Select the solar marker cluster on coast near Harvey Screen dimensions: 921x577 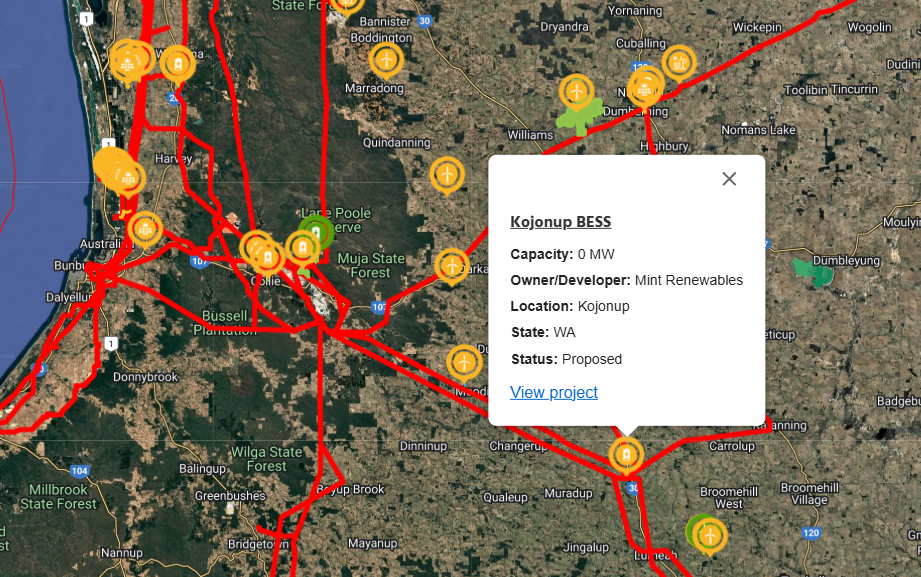pyautogui.click(x=116, y=170)
